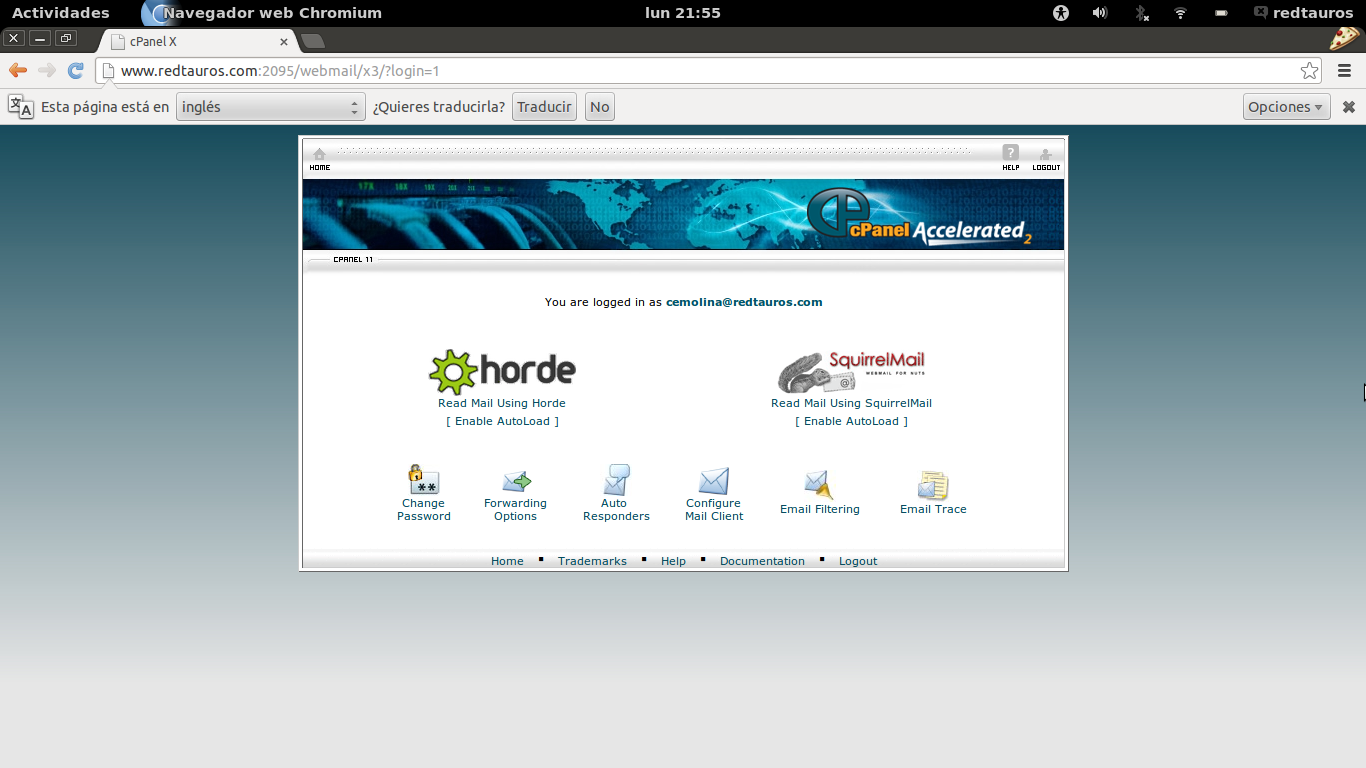1366x768 pixels.
Task: Click the Traducir button
Action: click(544, 107)
